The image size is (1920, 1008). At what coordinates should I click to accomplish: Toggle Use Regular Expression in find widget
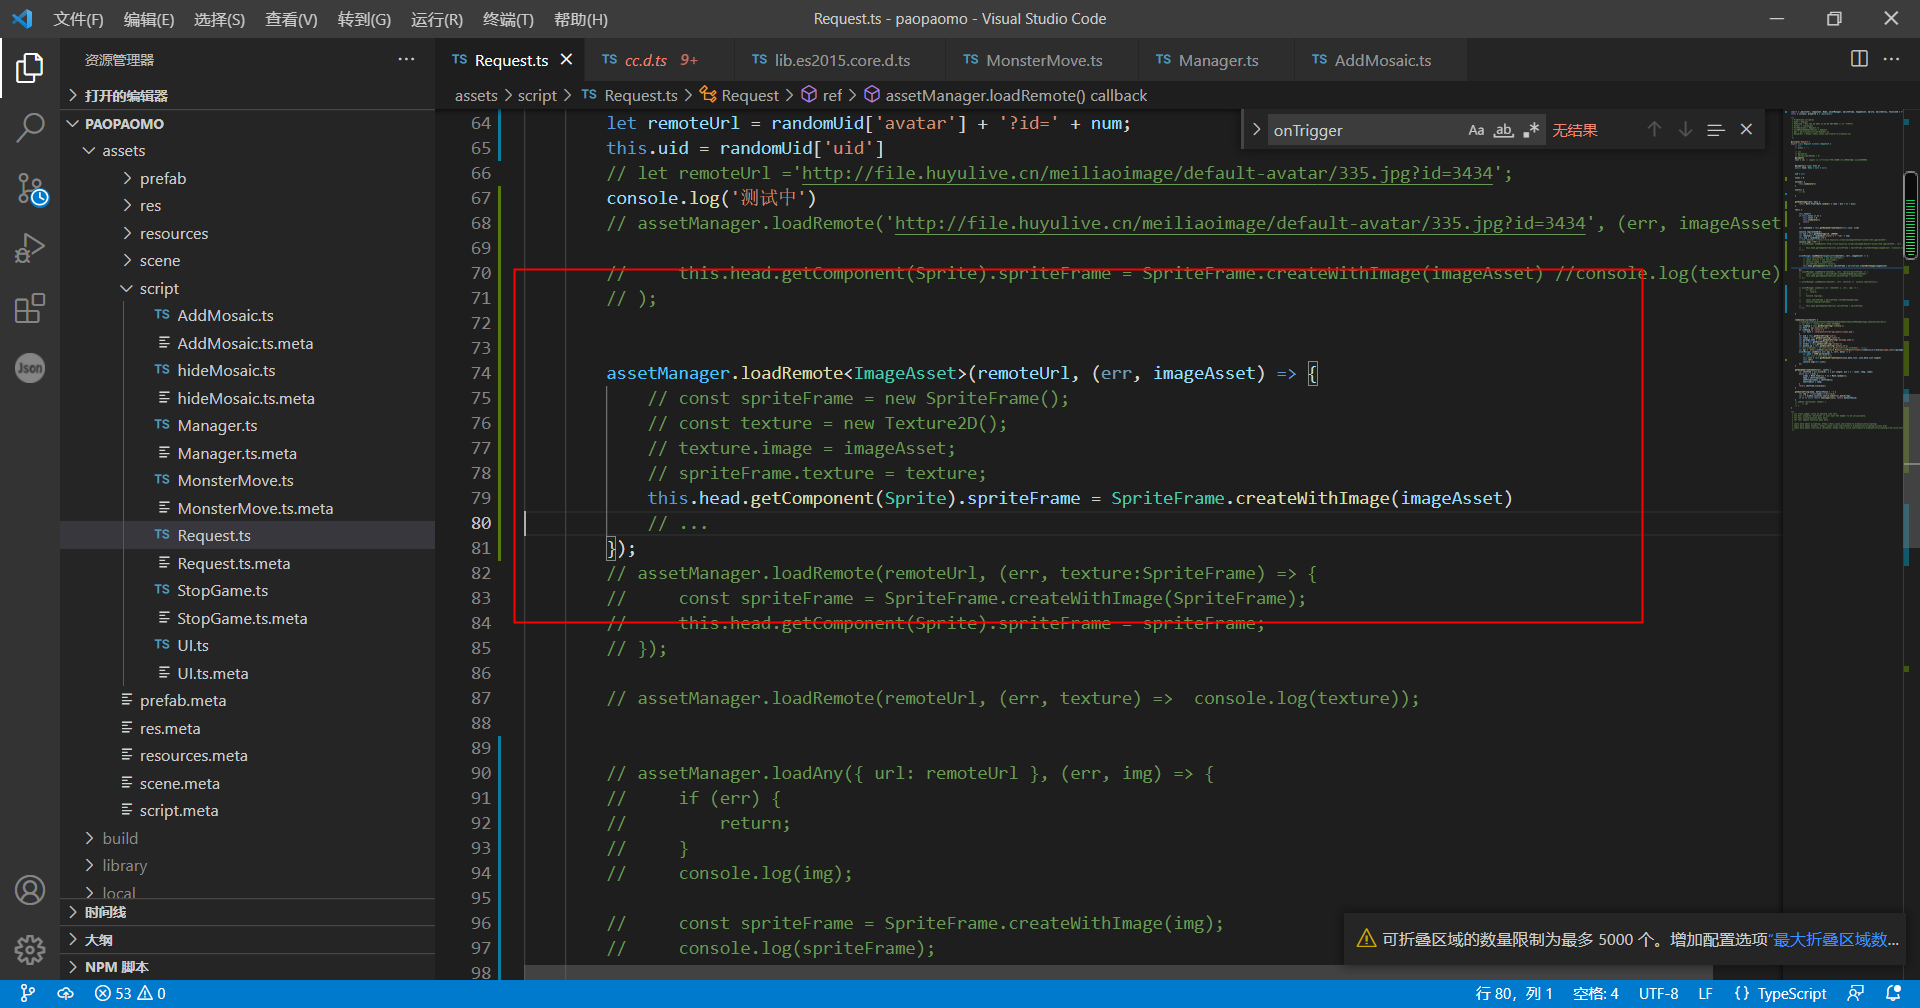[1531, 130]
